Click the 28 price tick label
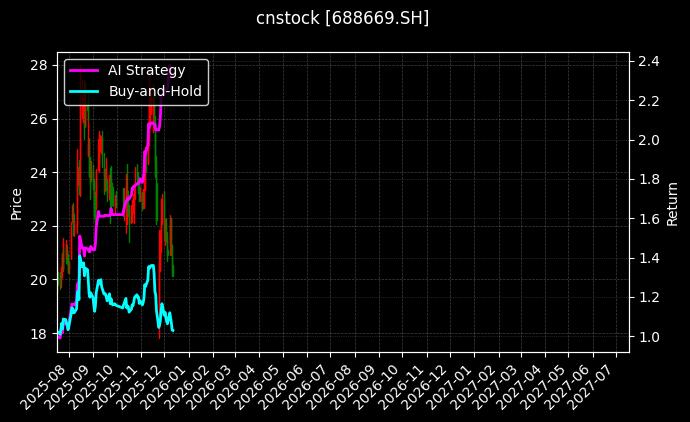 pyautogui.click(x=40, y=65)
